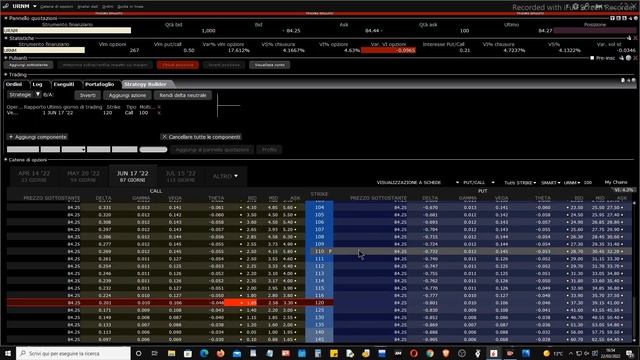640x360 pixels.
Task: Collapse the Statistiche section
Action: [x=6, y=38]
